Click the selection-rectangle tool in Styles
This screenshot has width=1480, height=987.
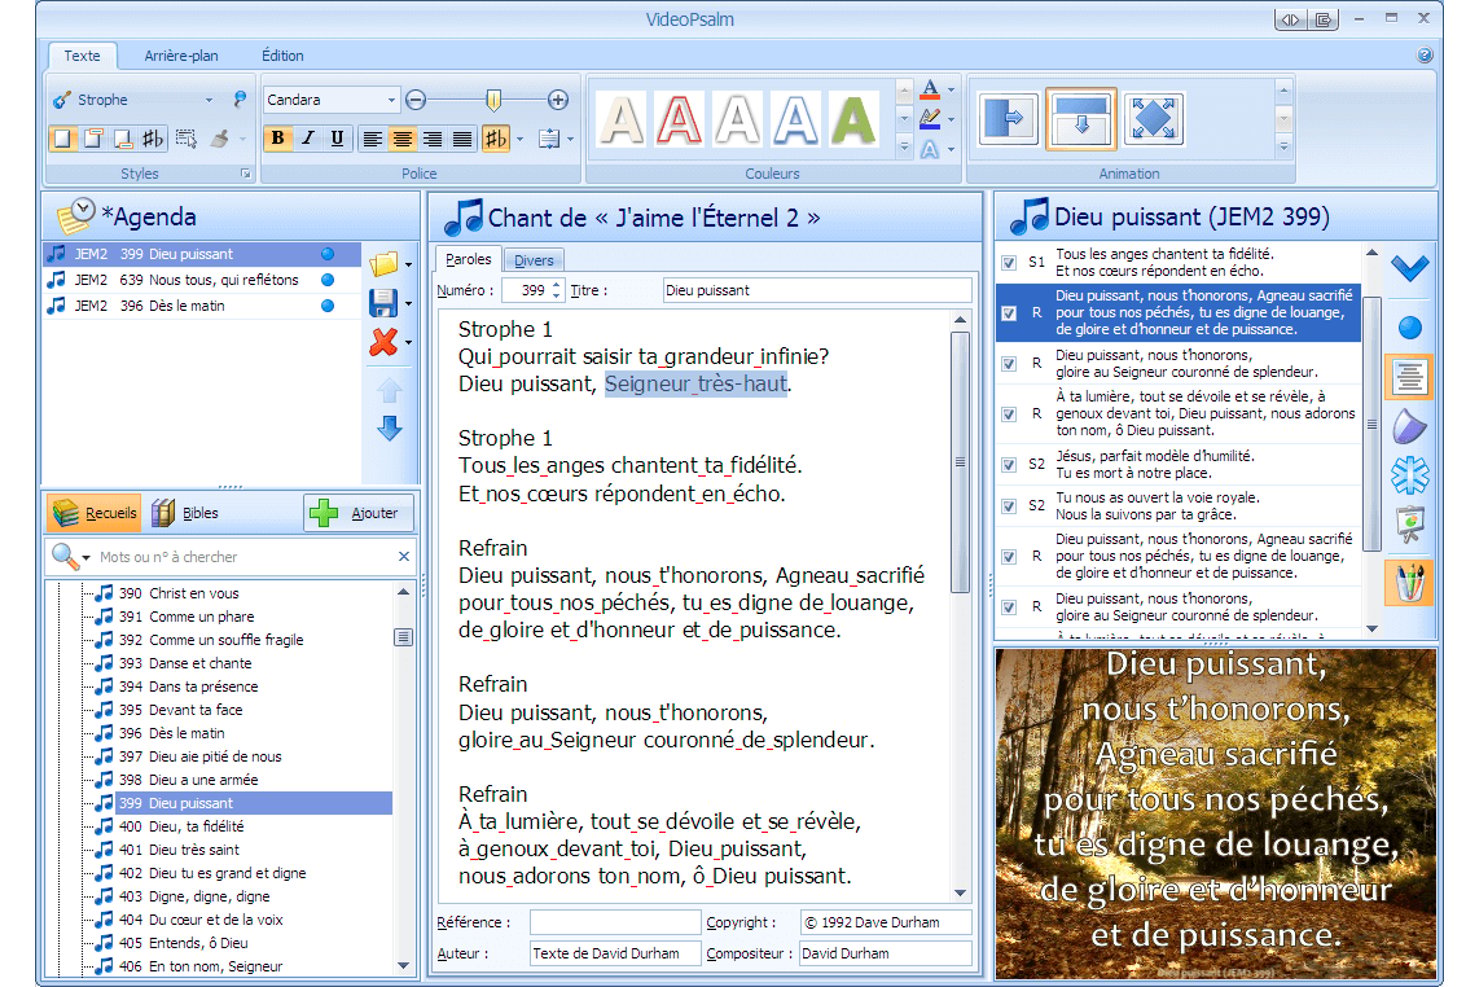(x=186, y=138)
